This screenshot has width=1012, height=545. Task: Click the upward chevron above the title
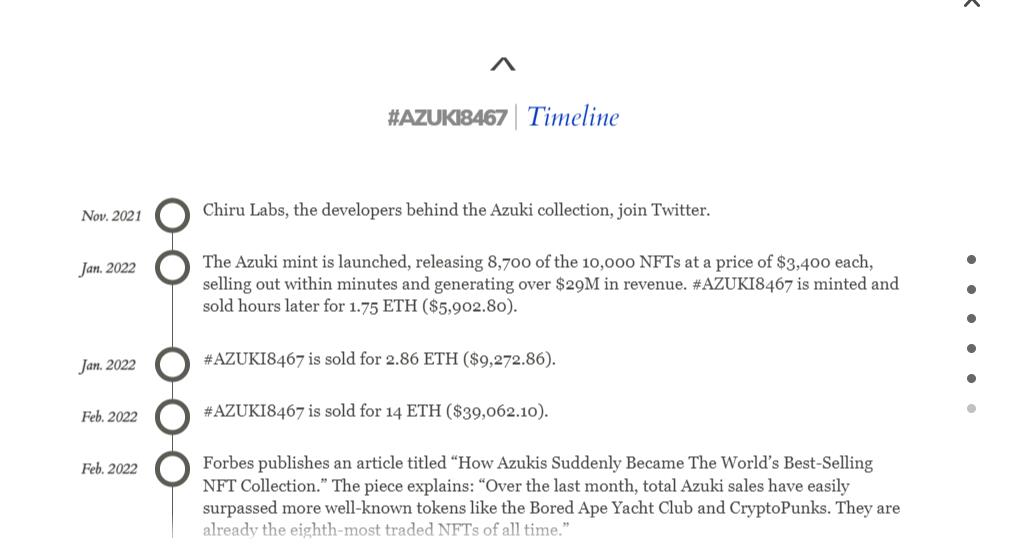[503, 65]
